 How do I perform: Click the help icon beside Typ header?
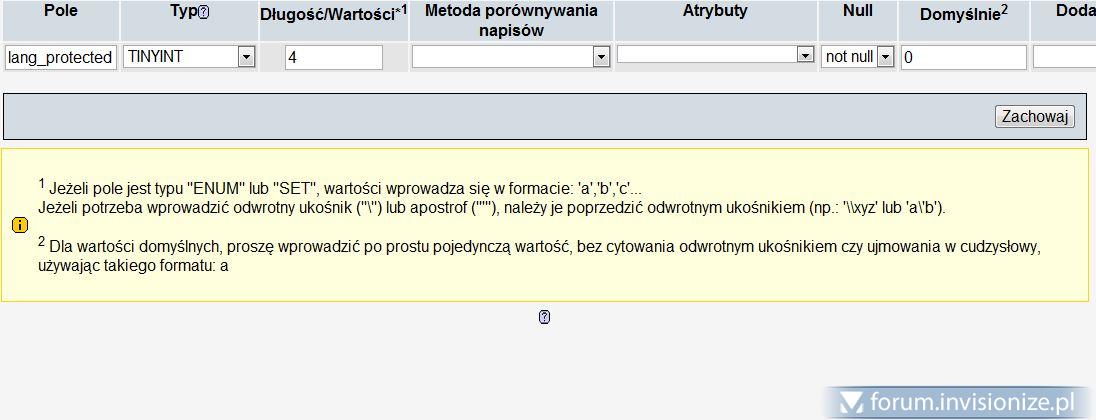click(204, 13)
